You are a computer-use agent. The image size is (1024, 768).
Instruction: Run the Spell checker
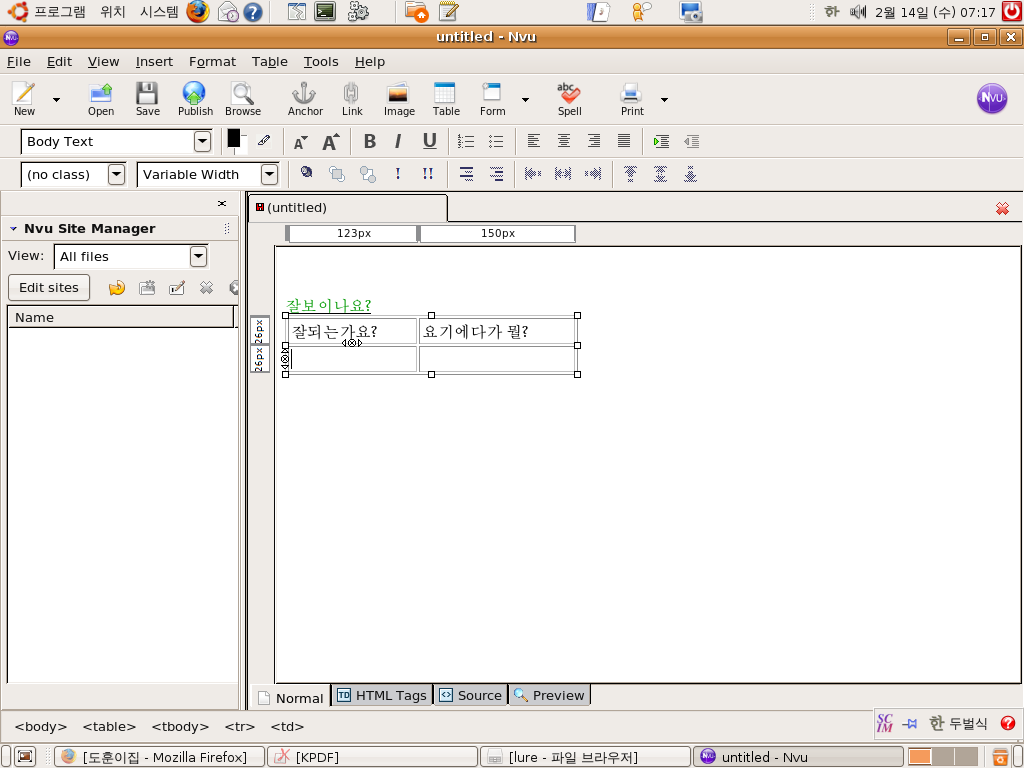click(x=569, y=99)
